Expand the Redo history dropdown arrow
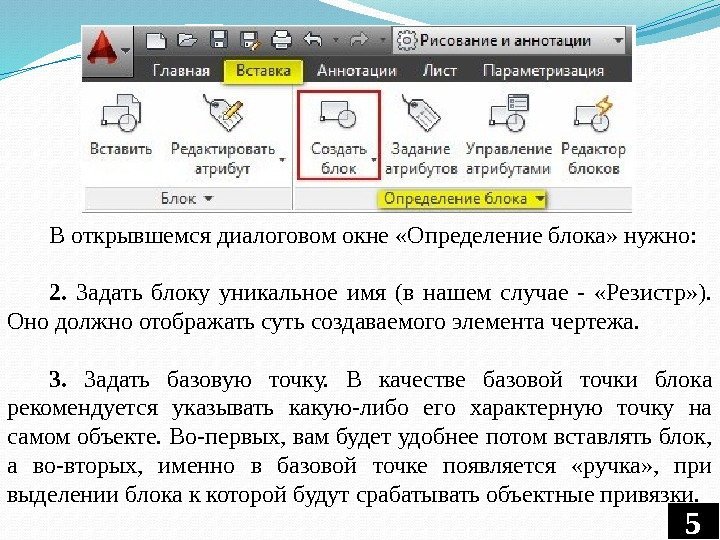This screenshot has width=720, height=540. point(382,41)
